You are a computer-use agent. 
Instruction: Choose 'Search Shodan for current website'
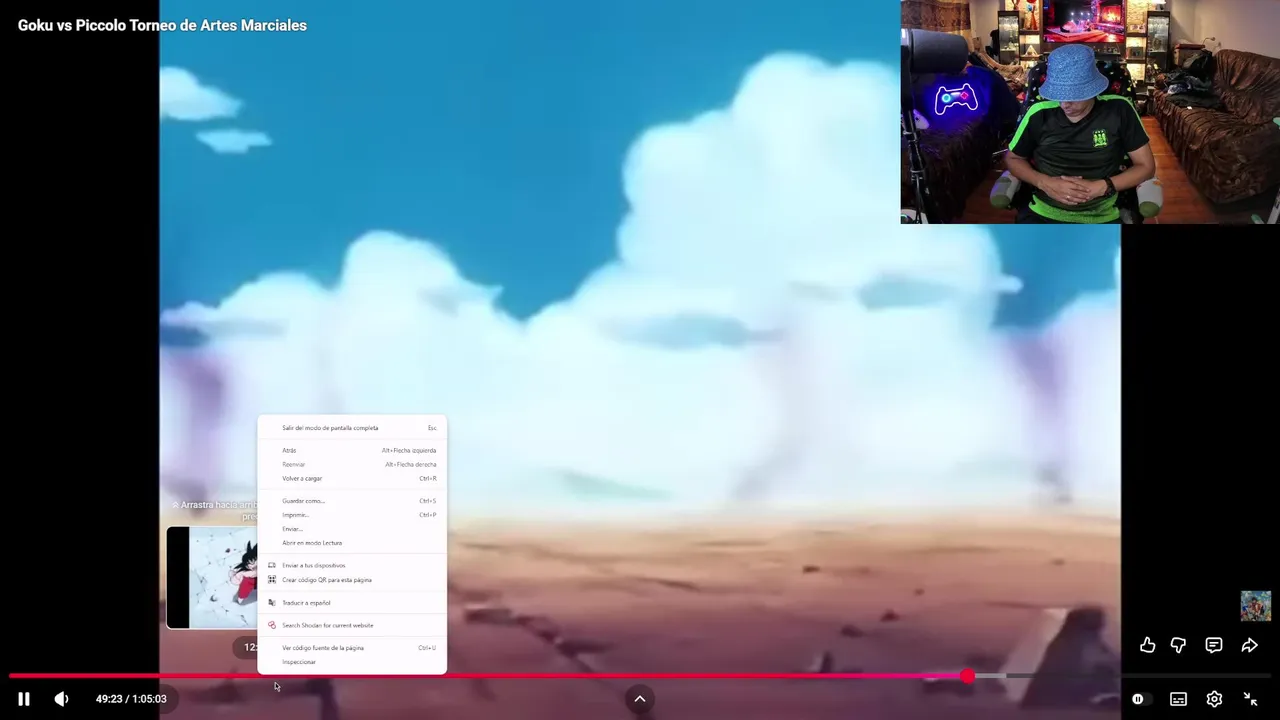[352, 625]
